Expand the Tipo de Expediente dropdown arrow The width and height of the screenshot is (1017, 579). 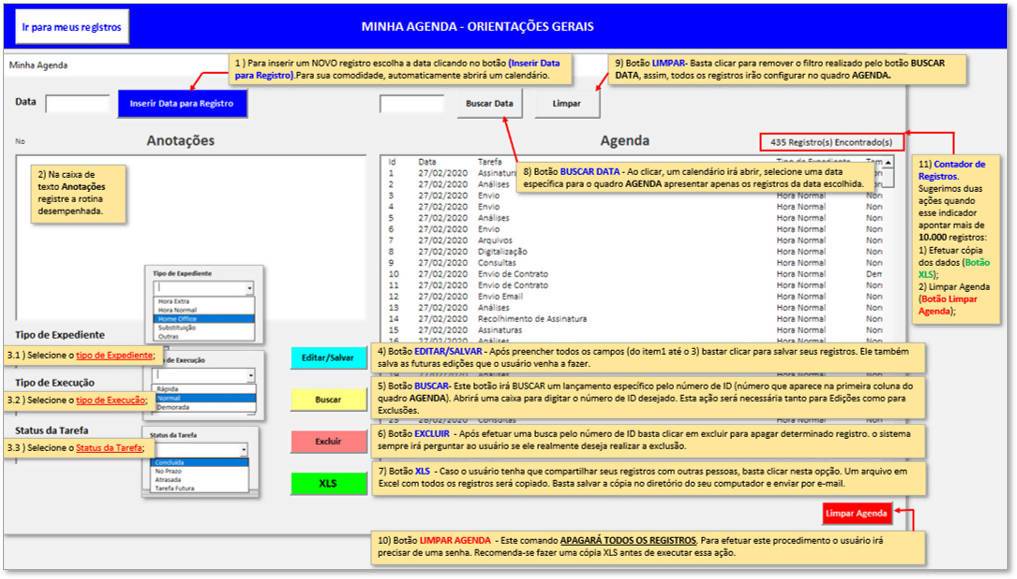coord(250,289)
